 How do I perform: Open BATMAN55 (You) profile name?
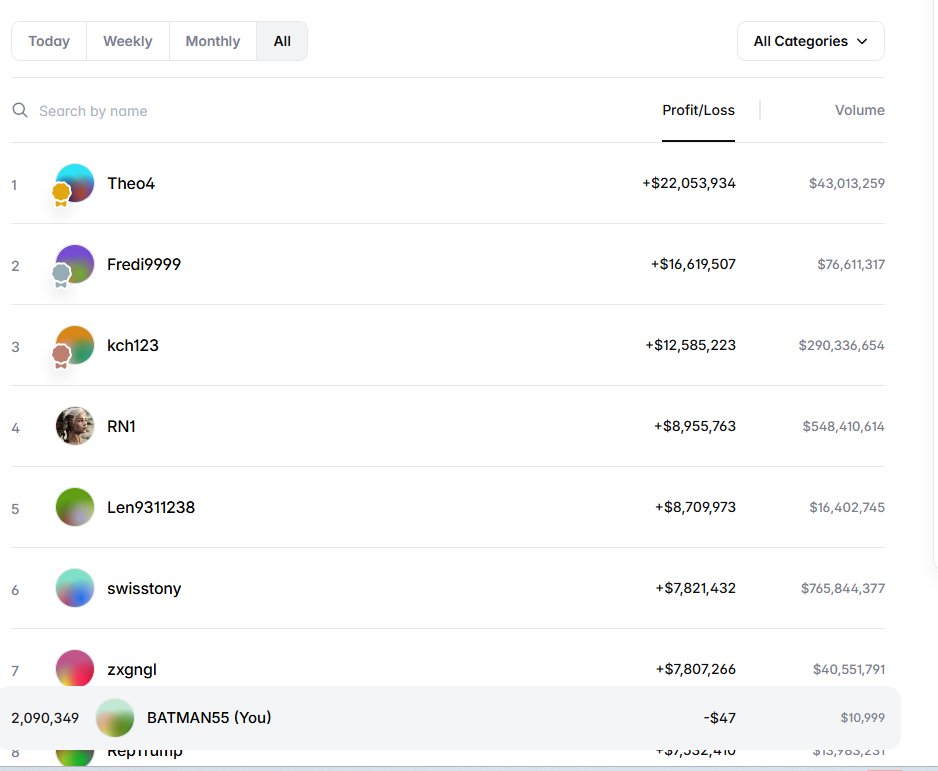tap(209, 717)
